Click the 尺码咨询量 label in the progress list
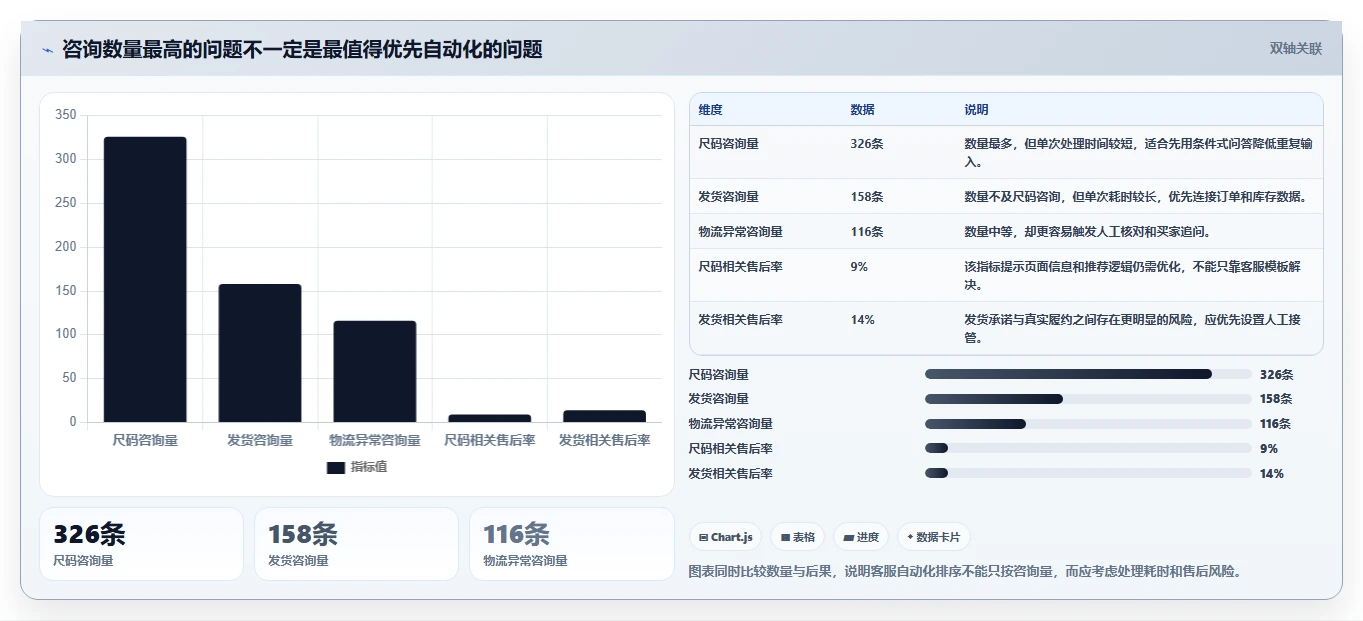Image resolution: width=1363 pixels, height=621 pixels. click(x=719, y=375)
